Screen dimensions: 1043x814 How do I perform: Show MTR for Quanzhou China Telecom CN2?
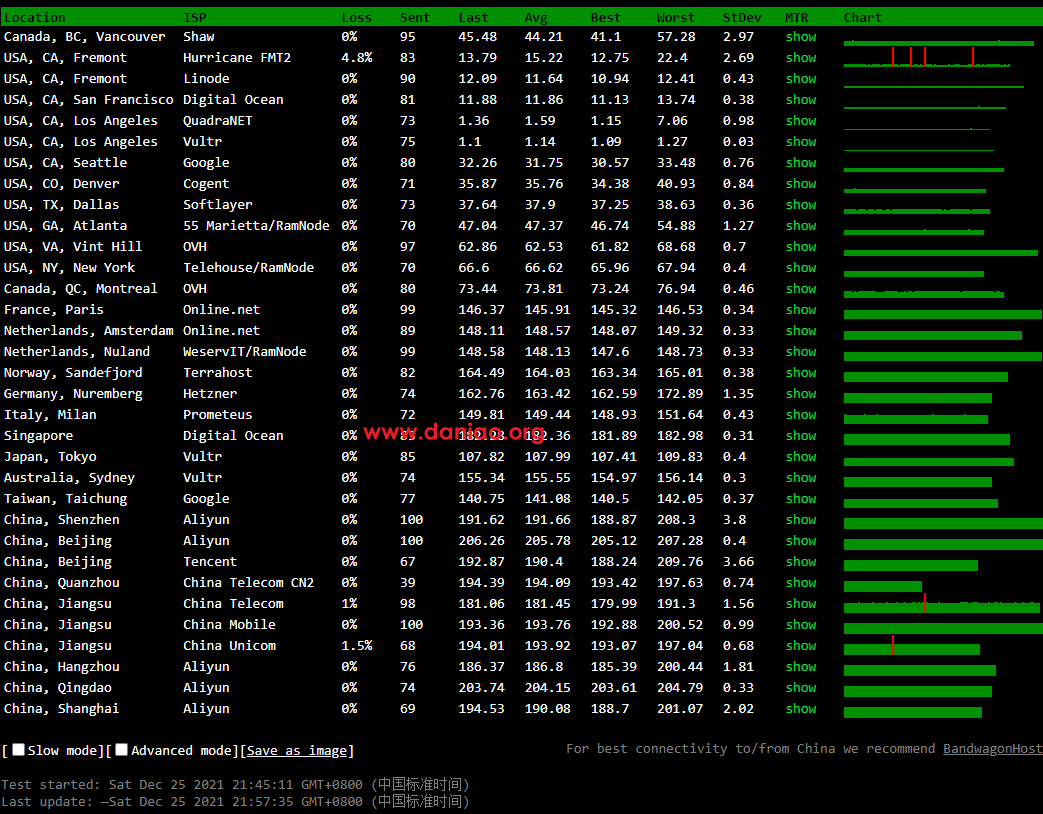pyautogui.click(x=801, y=583)
